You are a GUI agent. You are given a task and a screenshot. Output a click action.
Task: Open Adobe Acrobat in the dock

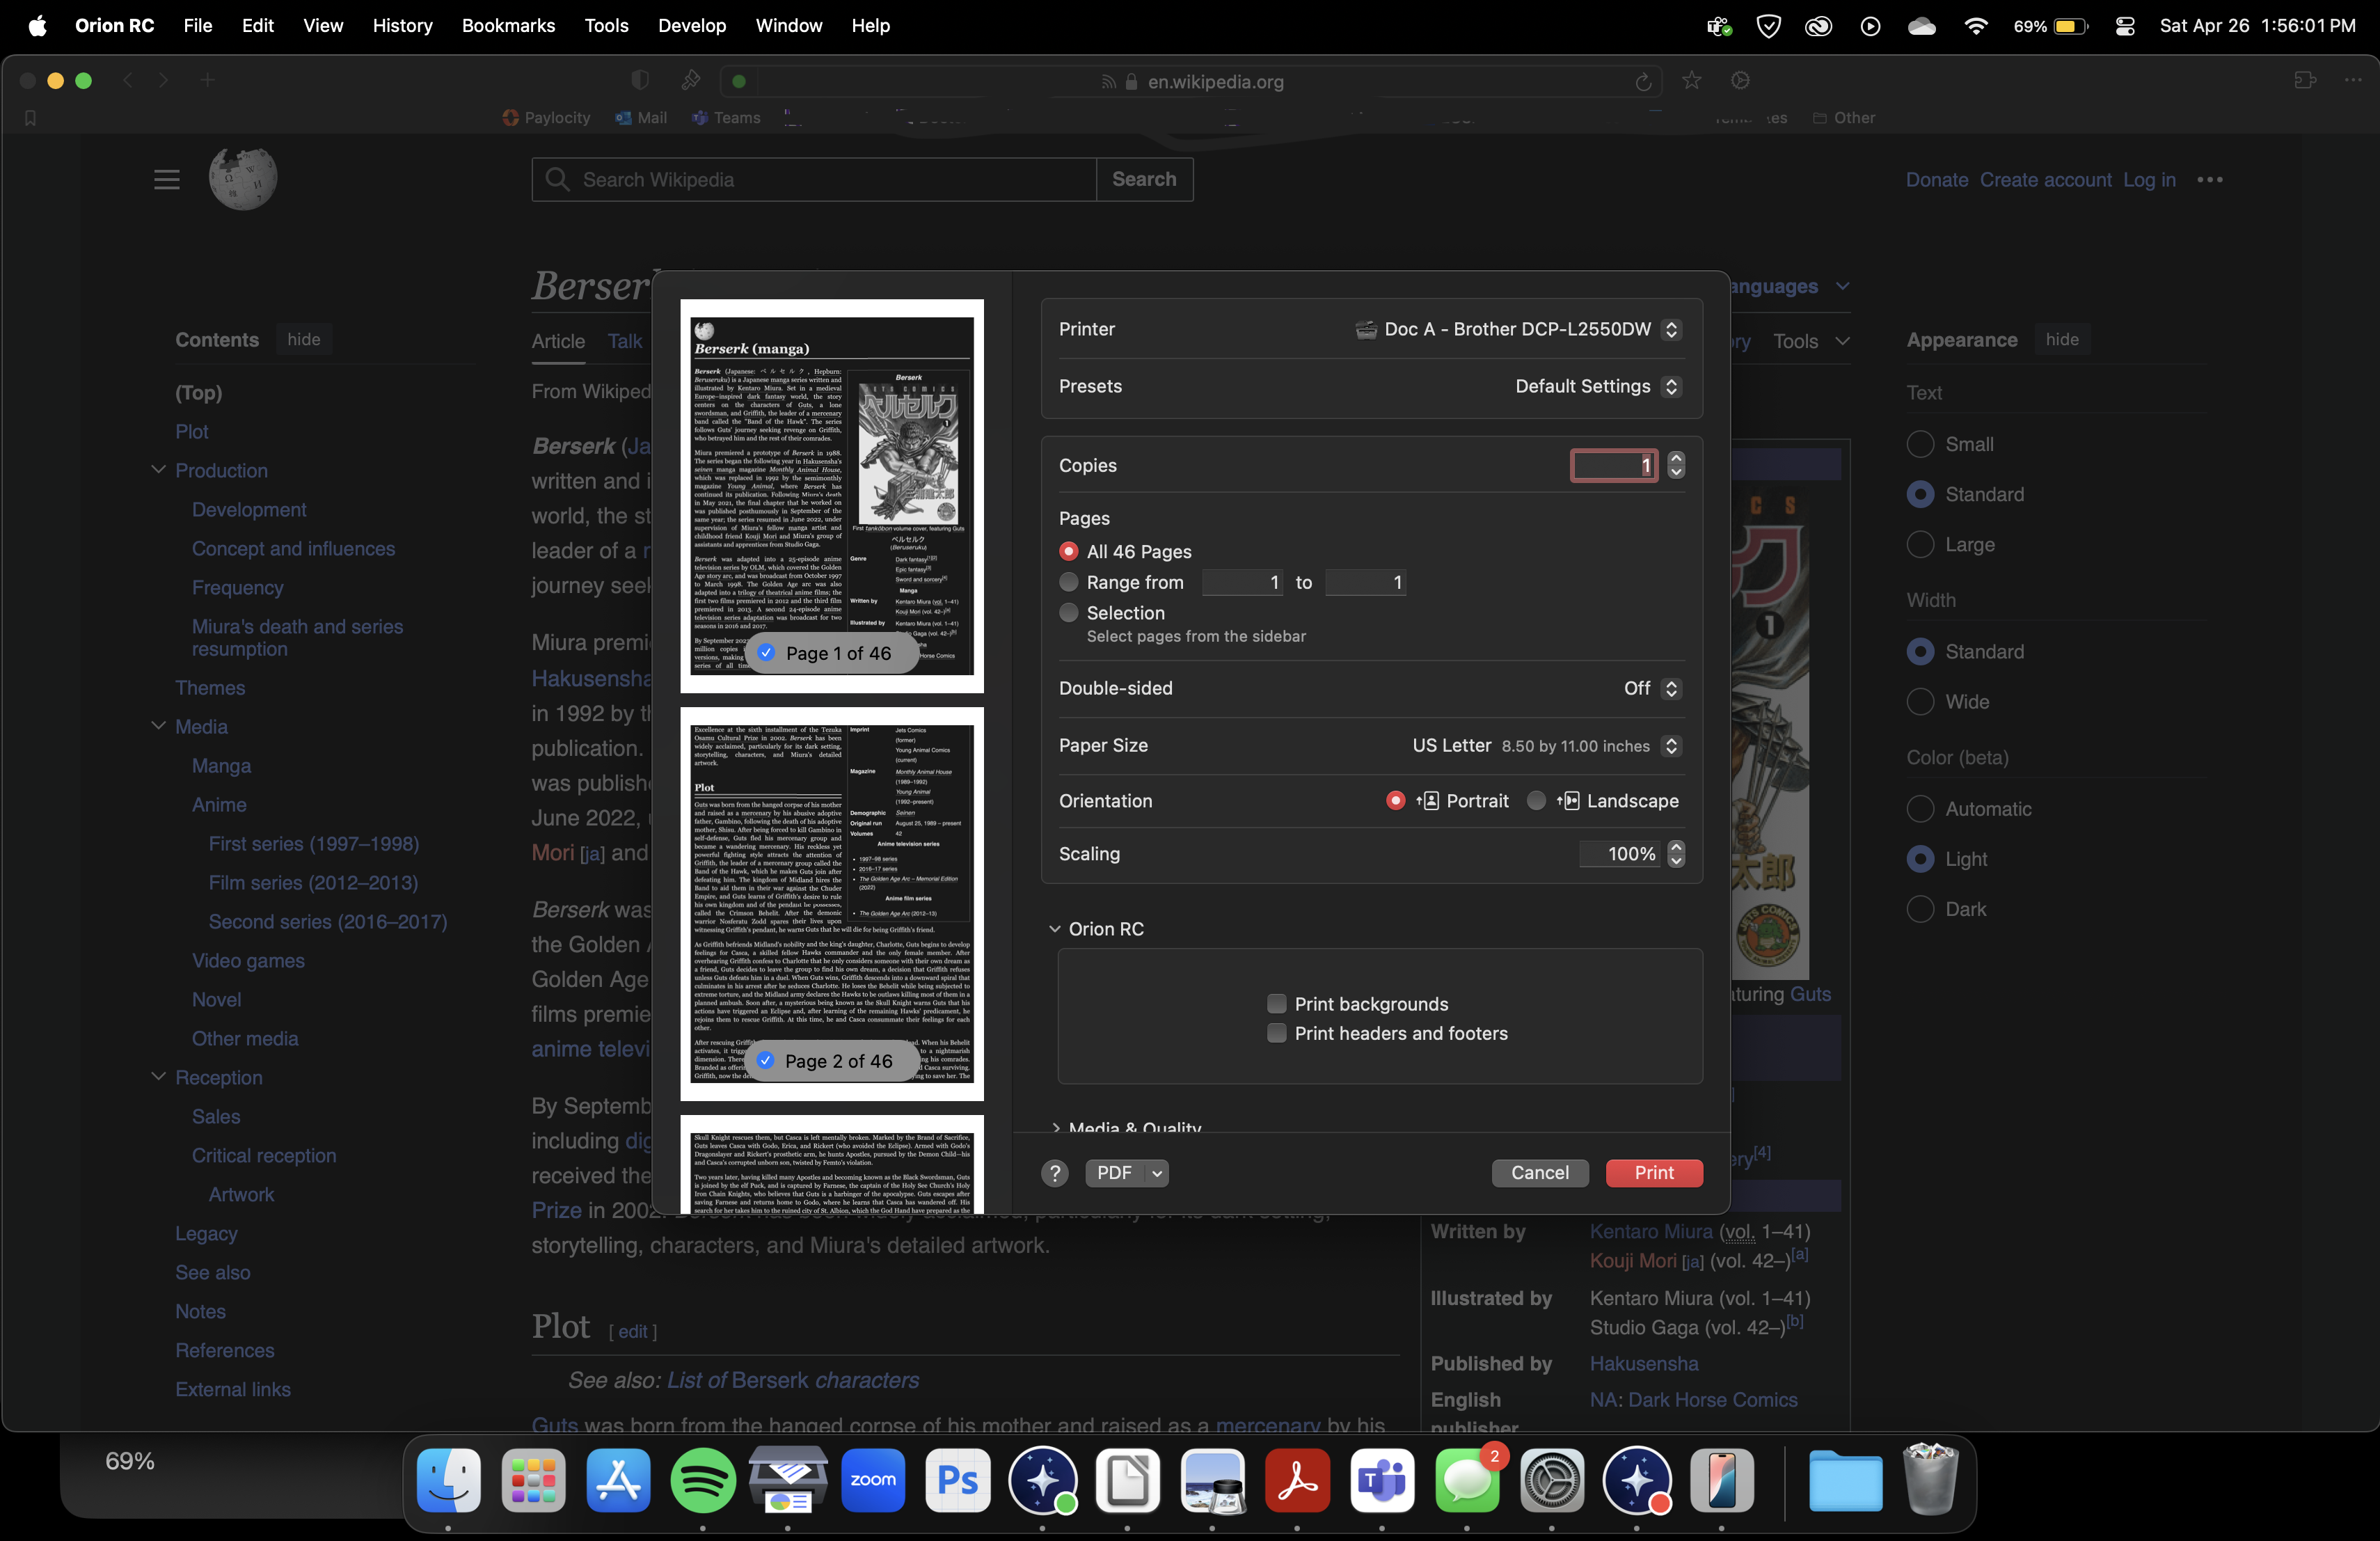pos(1297,1479)
